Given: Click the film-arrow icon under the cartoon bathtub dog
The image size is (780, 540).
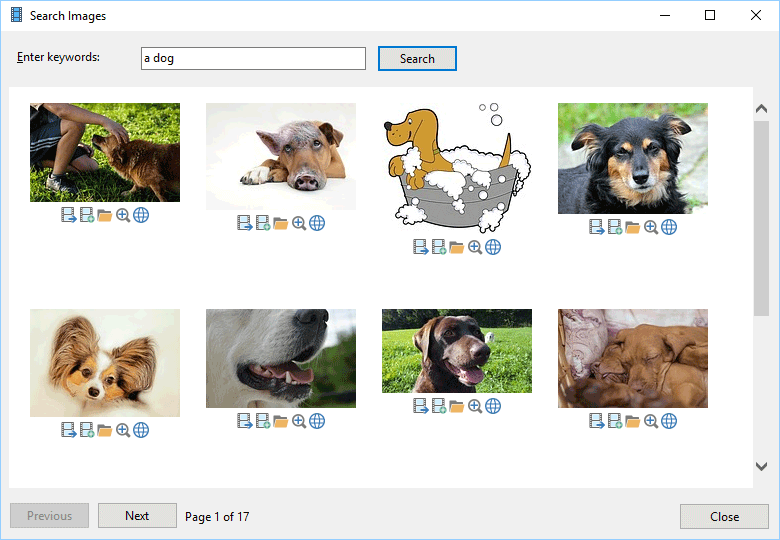Looking at the screenshot, I should point(421,247).
